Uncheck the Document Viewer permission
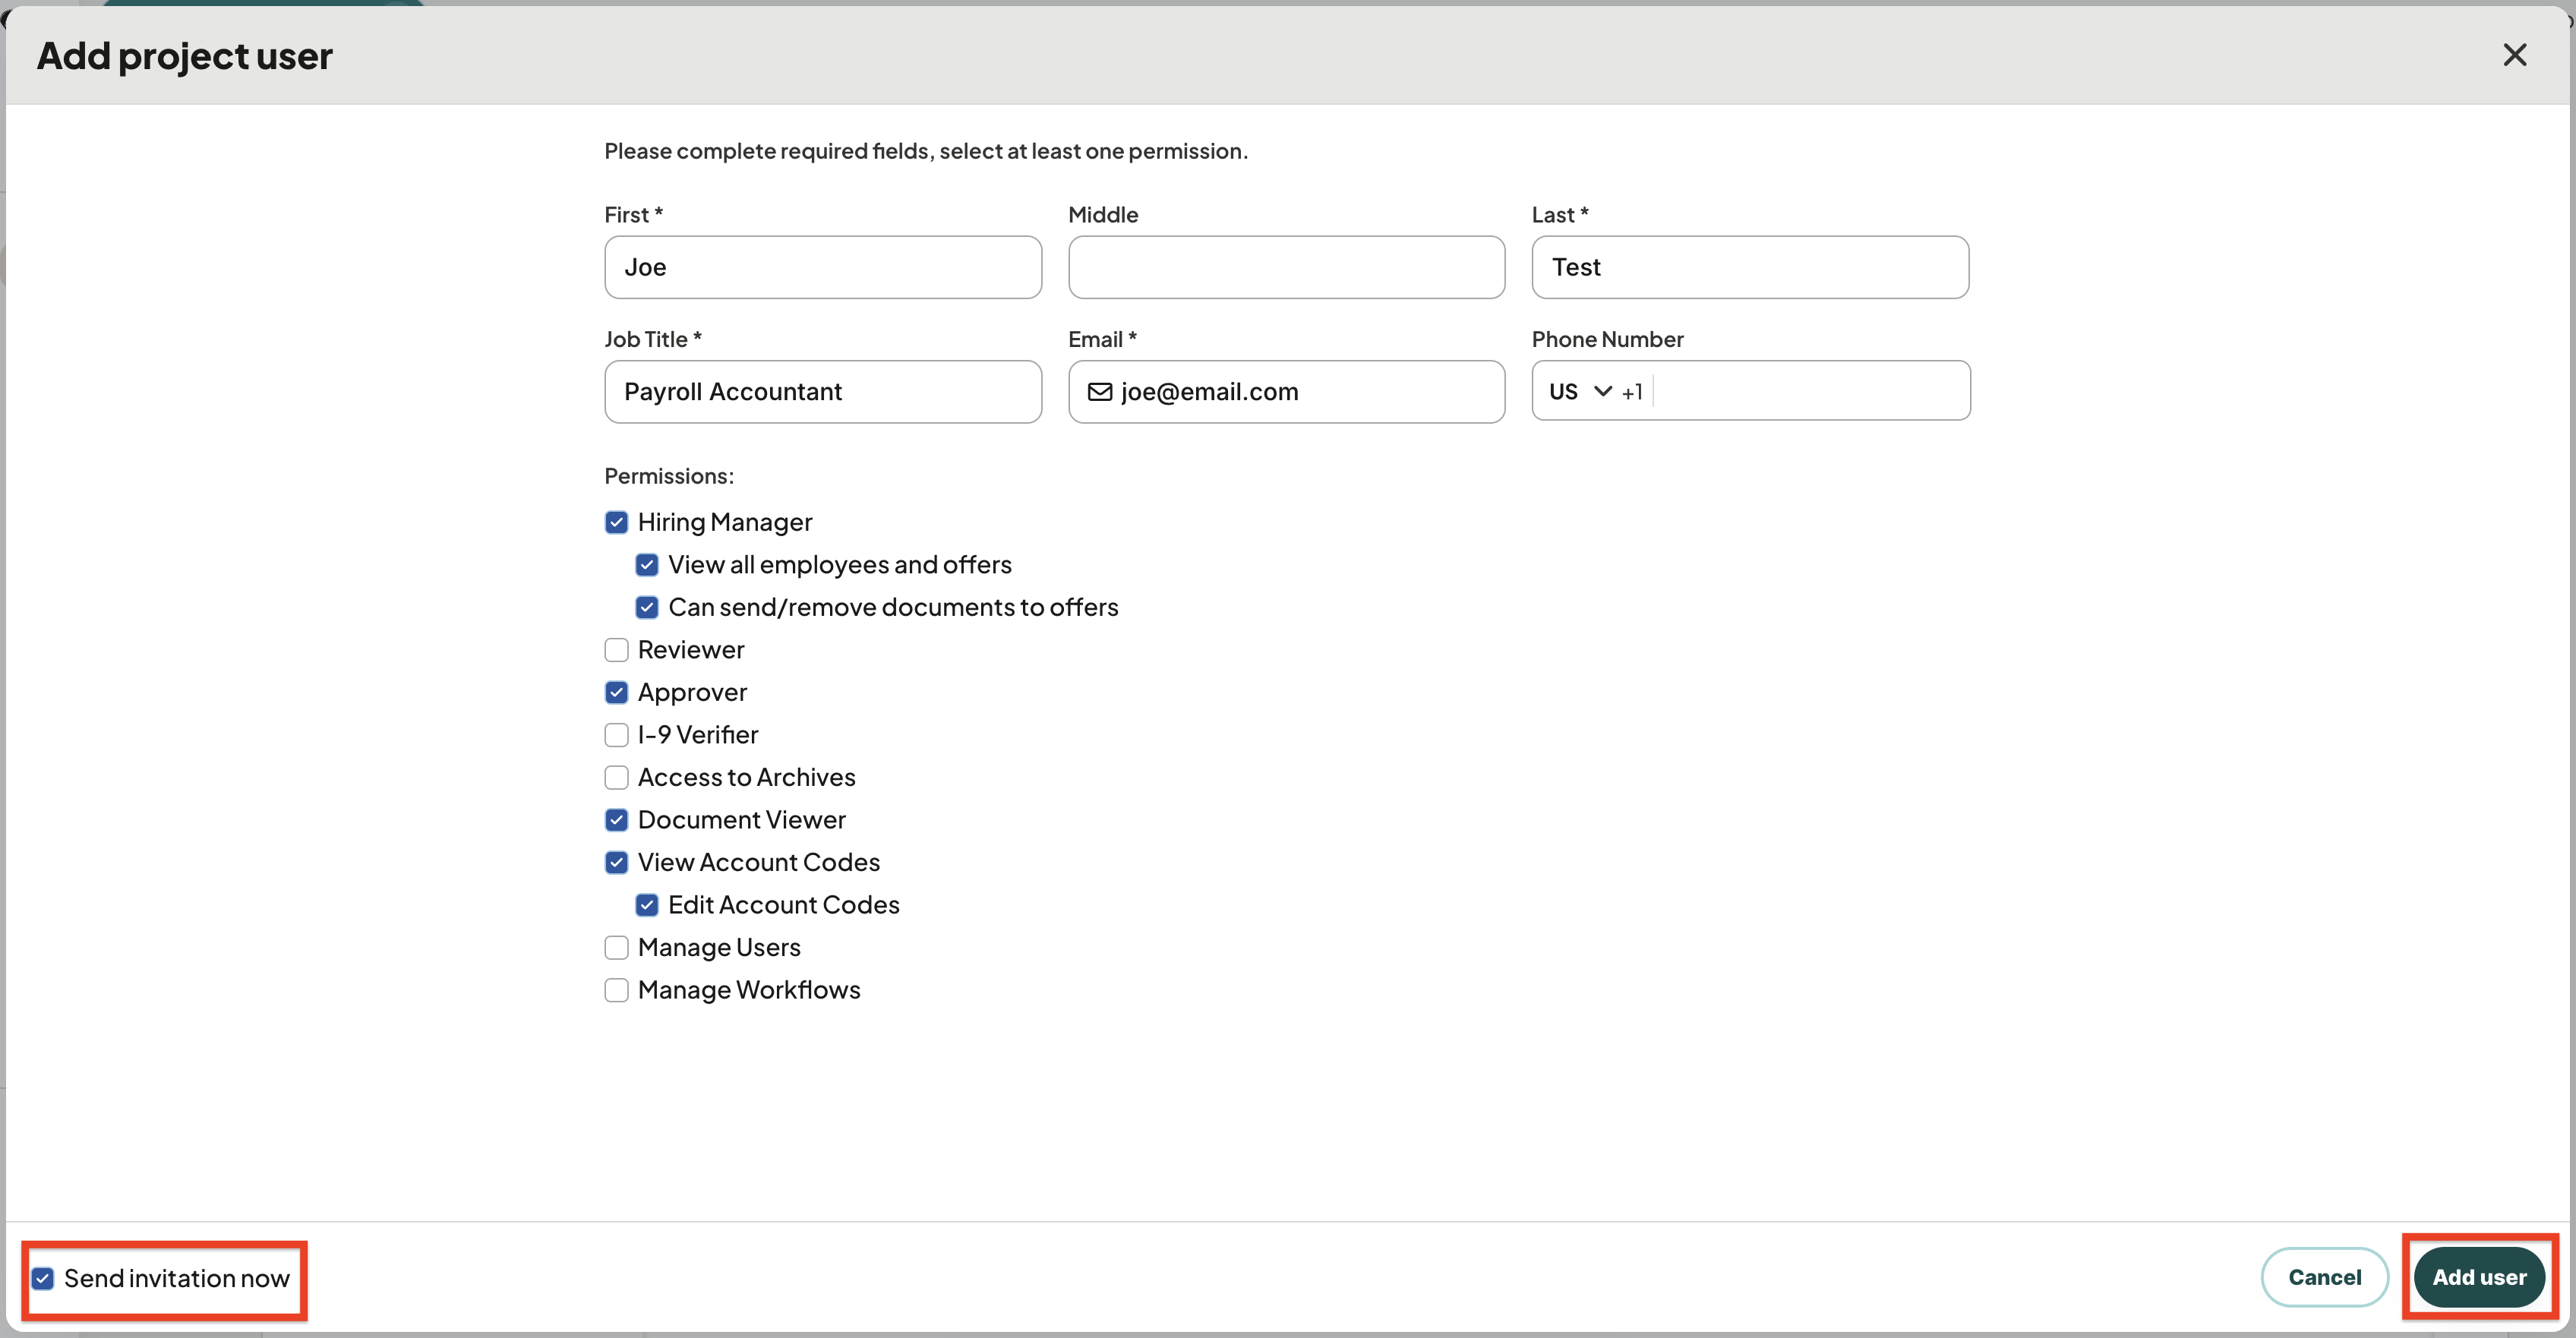 pyautogui.click(x=617, y=820)
